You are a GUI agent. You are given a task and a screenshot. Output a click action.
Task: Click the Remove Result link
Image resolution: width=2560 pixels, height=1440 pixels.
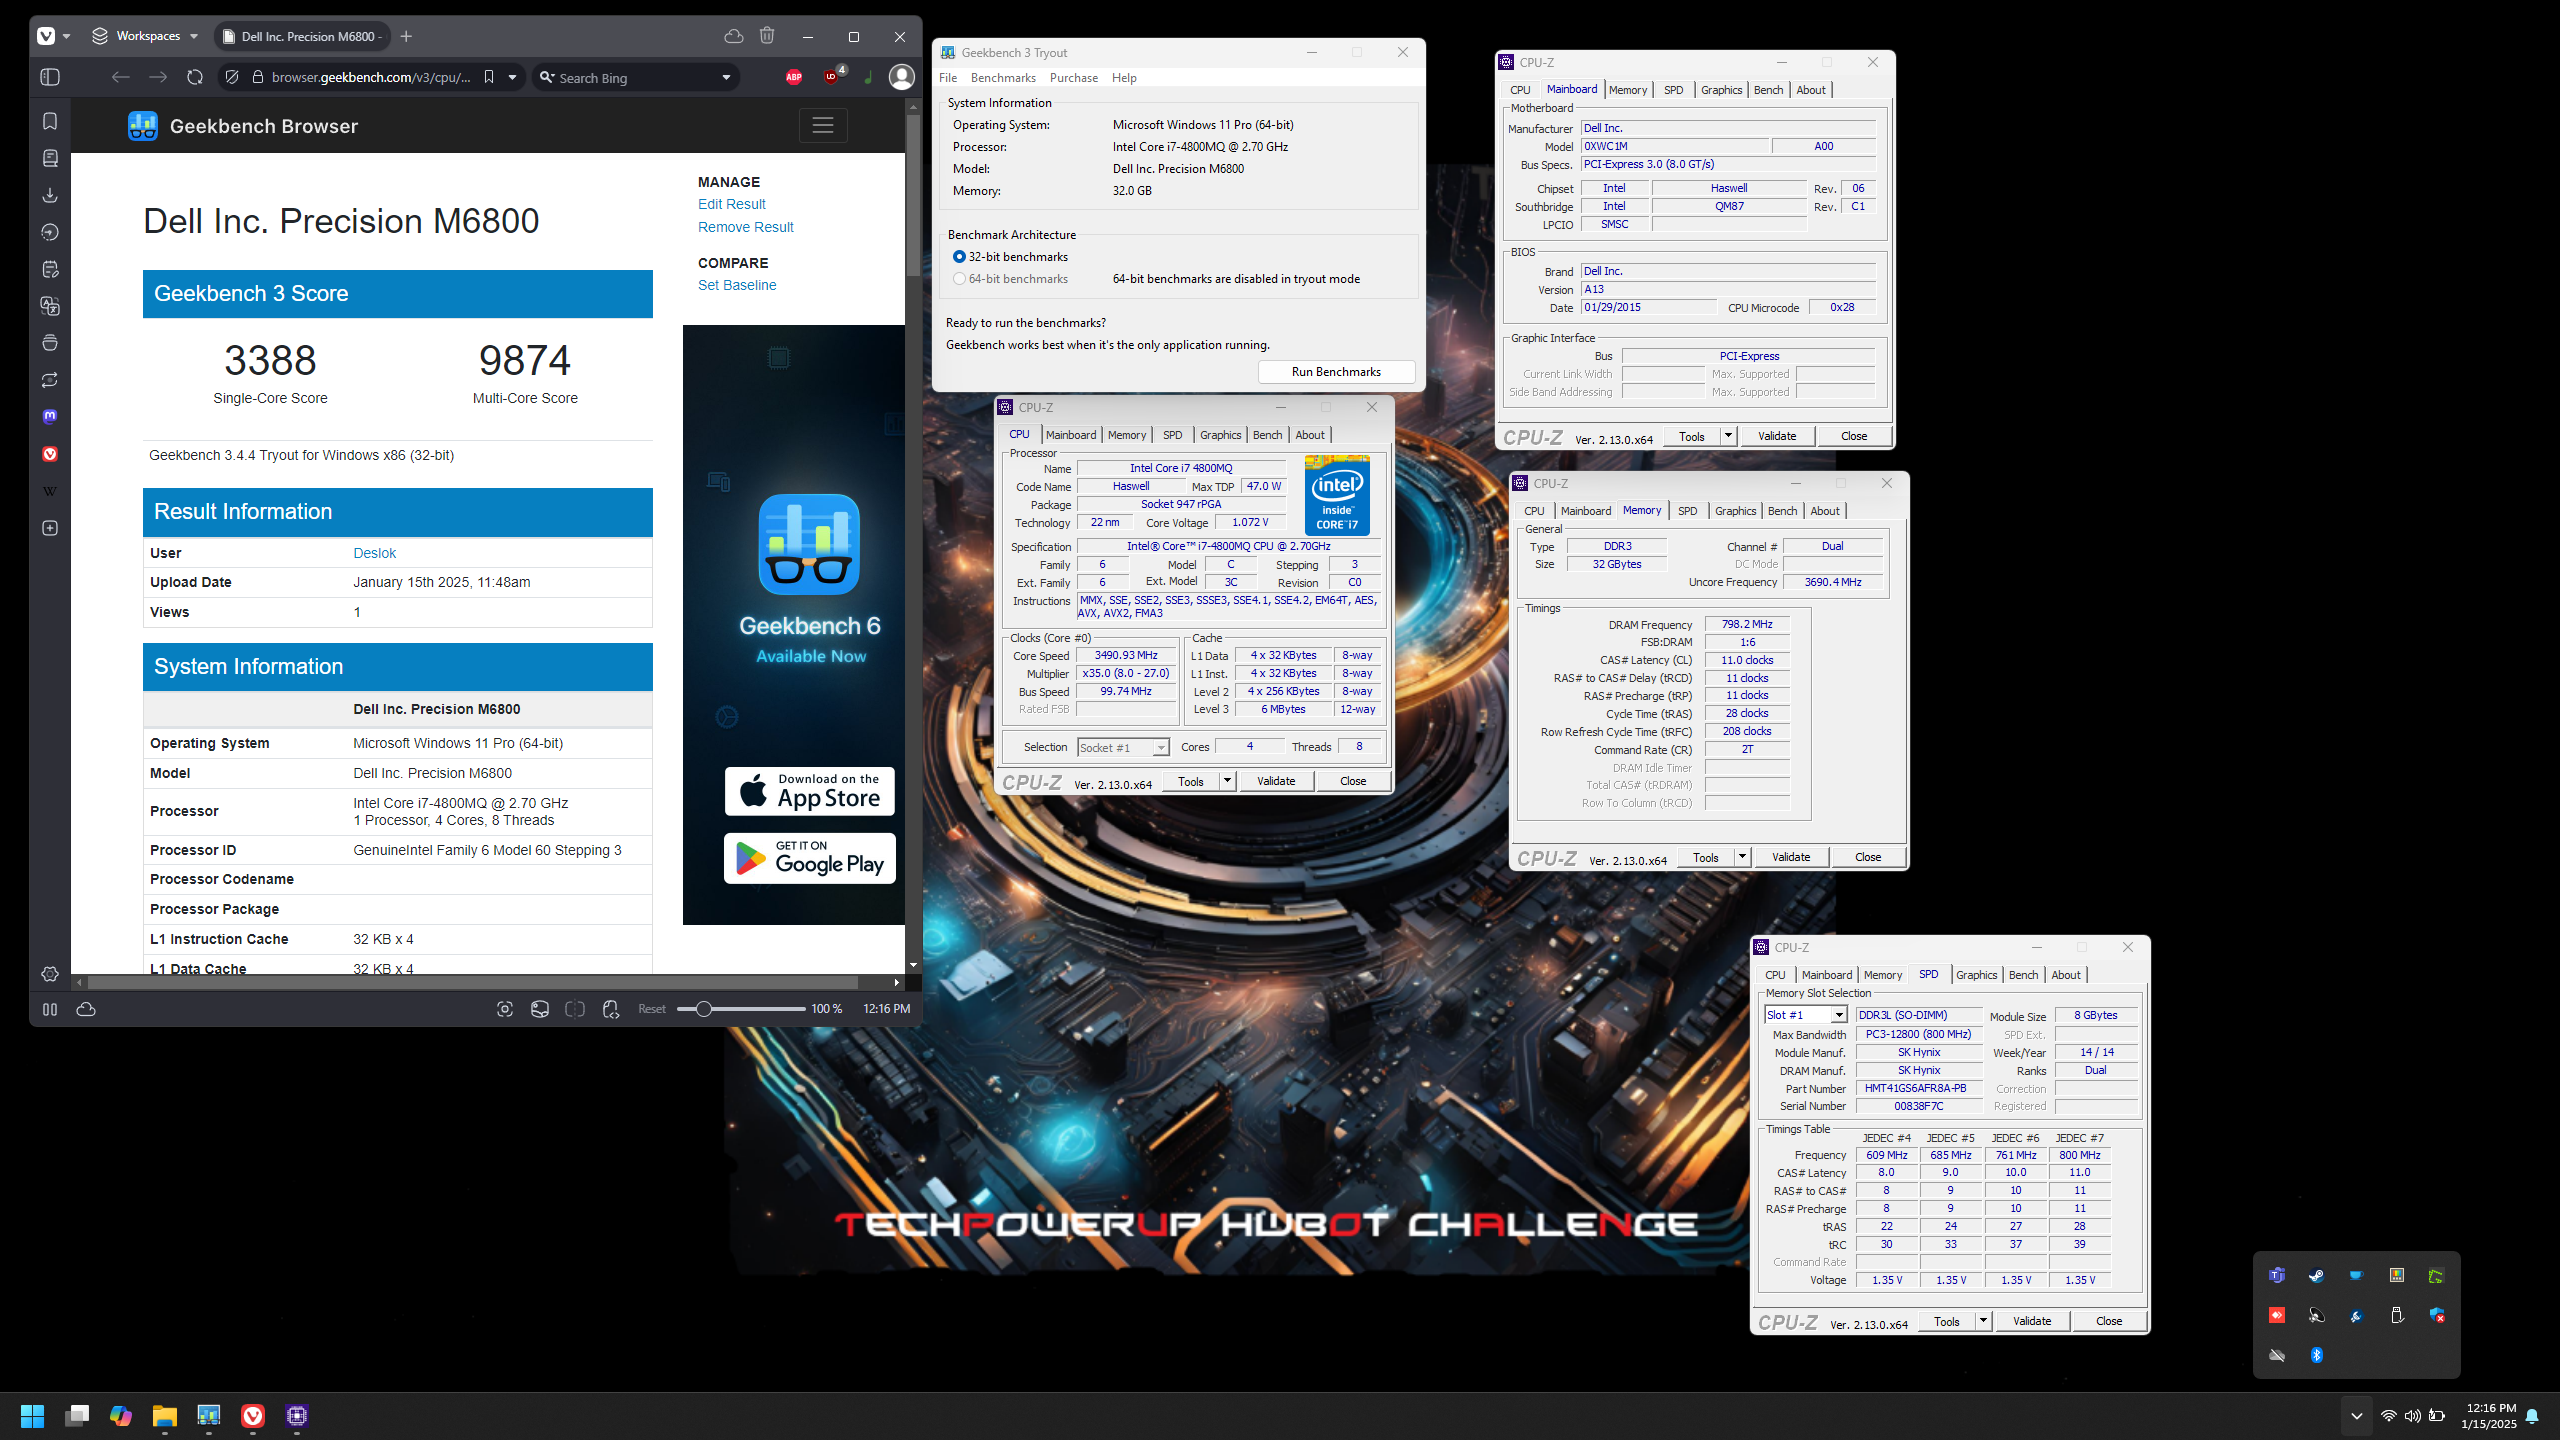coord(745,227)
